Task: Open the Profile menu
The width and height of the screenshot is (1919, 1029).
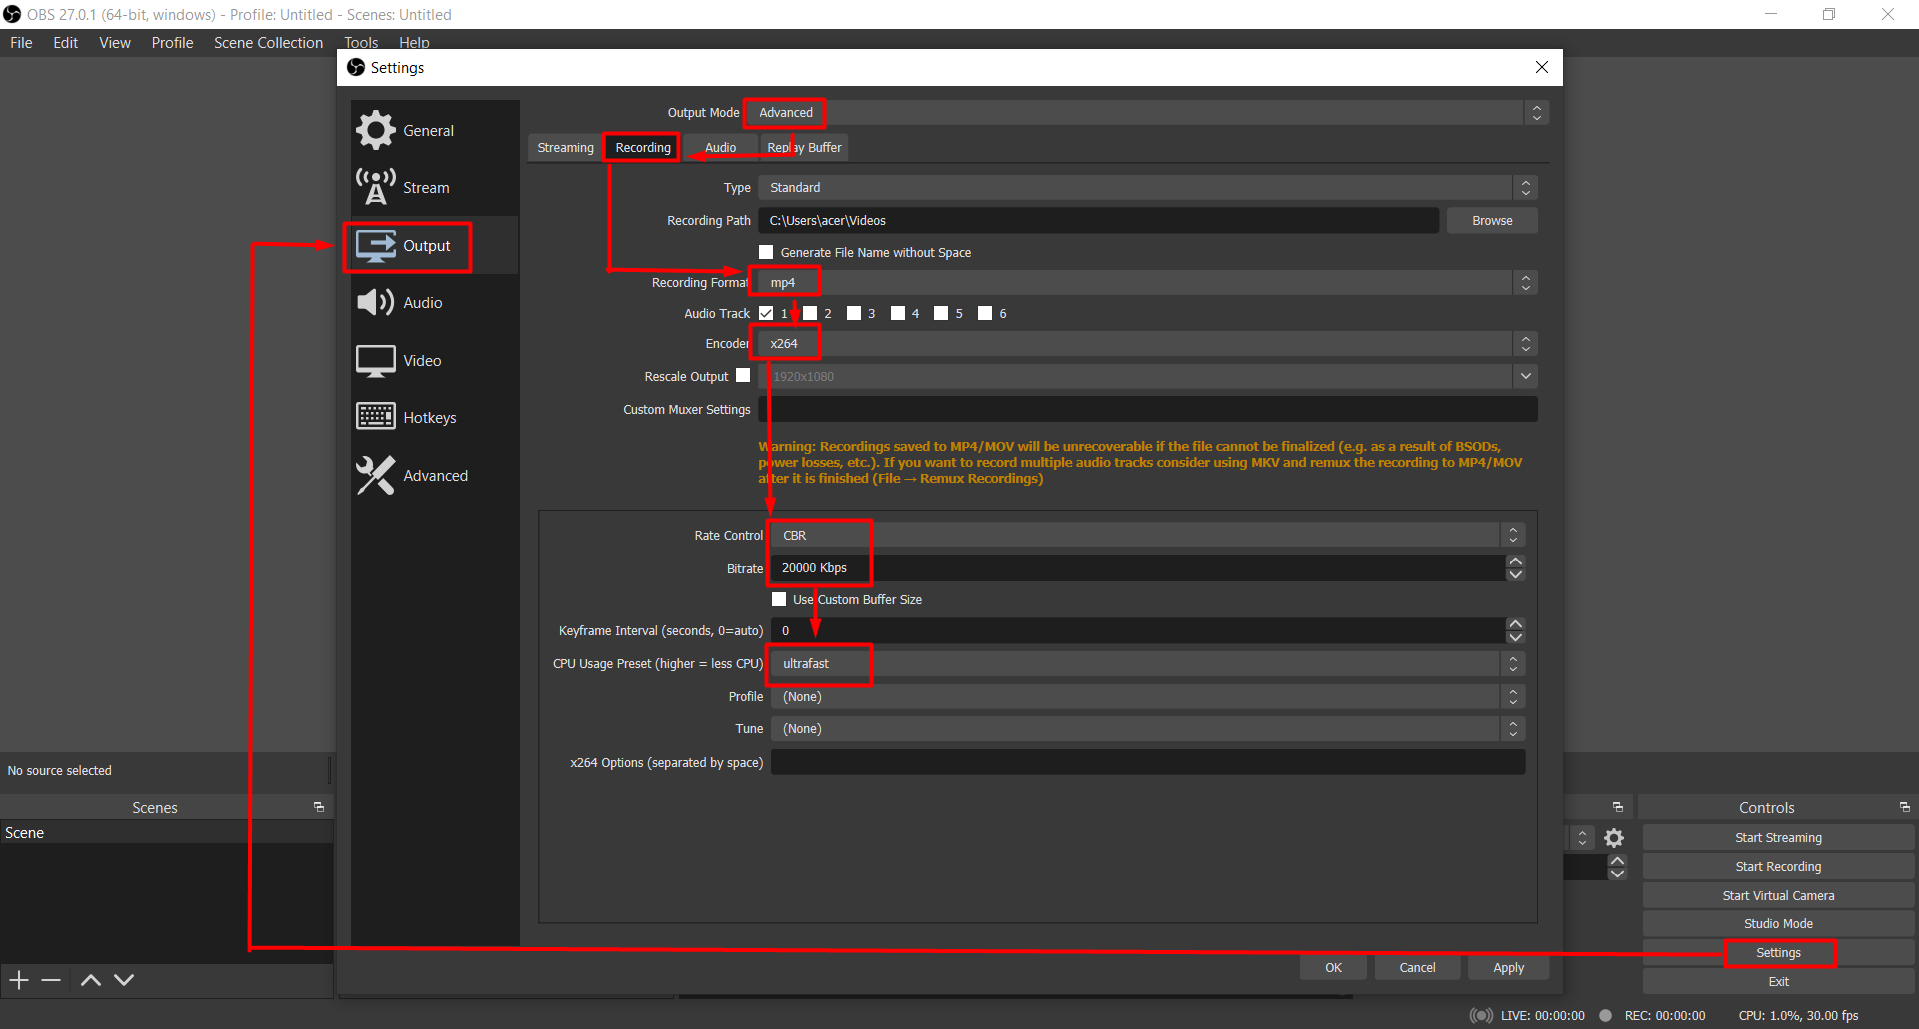Action: pos(172,42)
